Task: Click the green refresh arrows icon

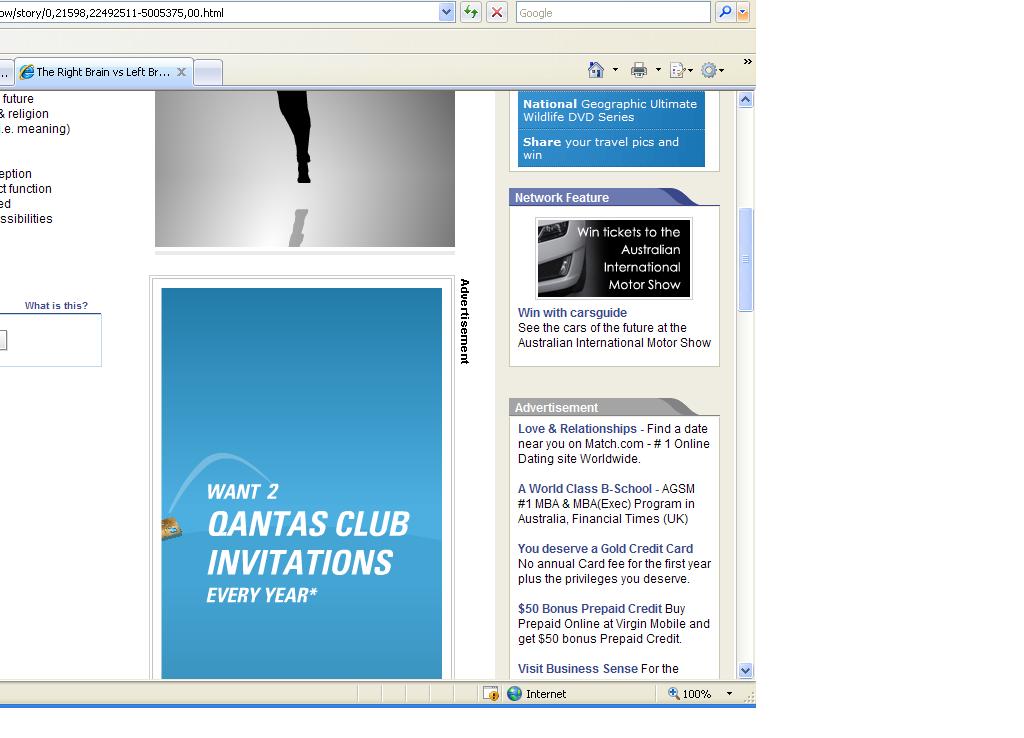Action: [471, 12]
